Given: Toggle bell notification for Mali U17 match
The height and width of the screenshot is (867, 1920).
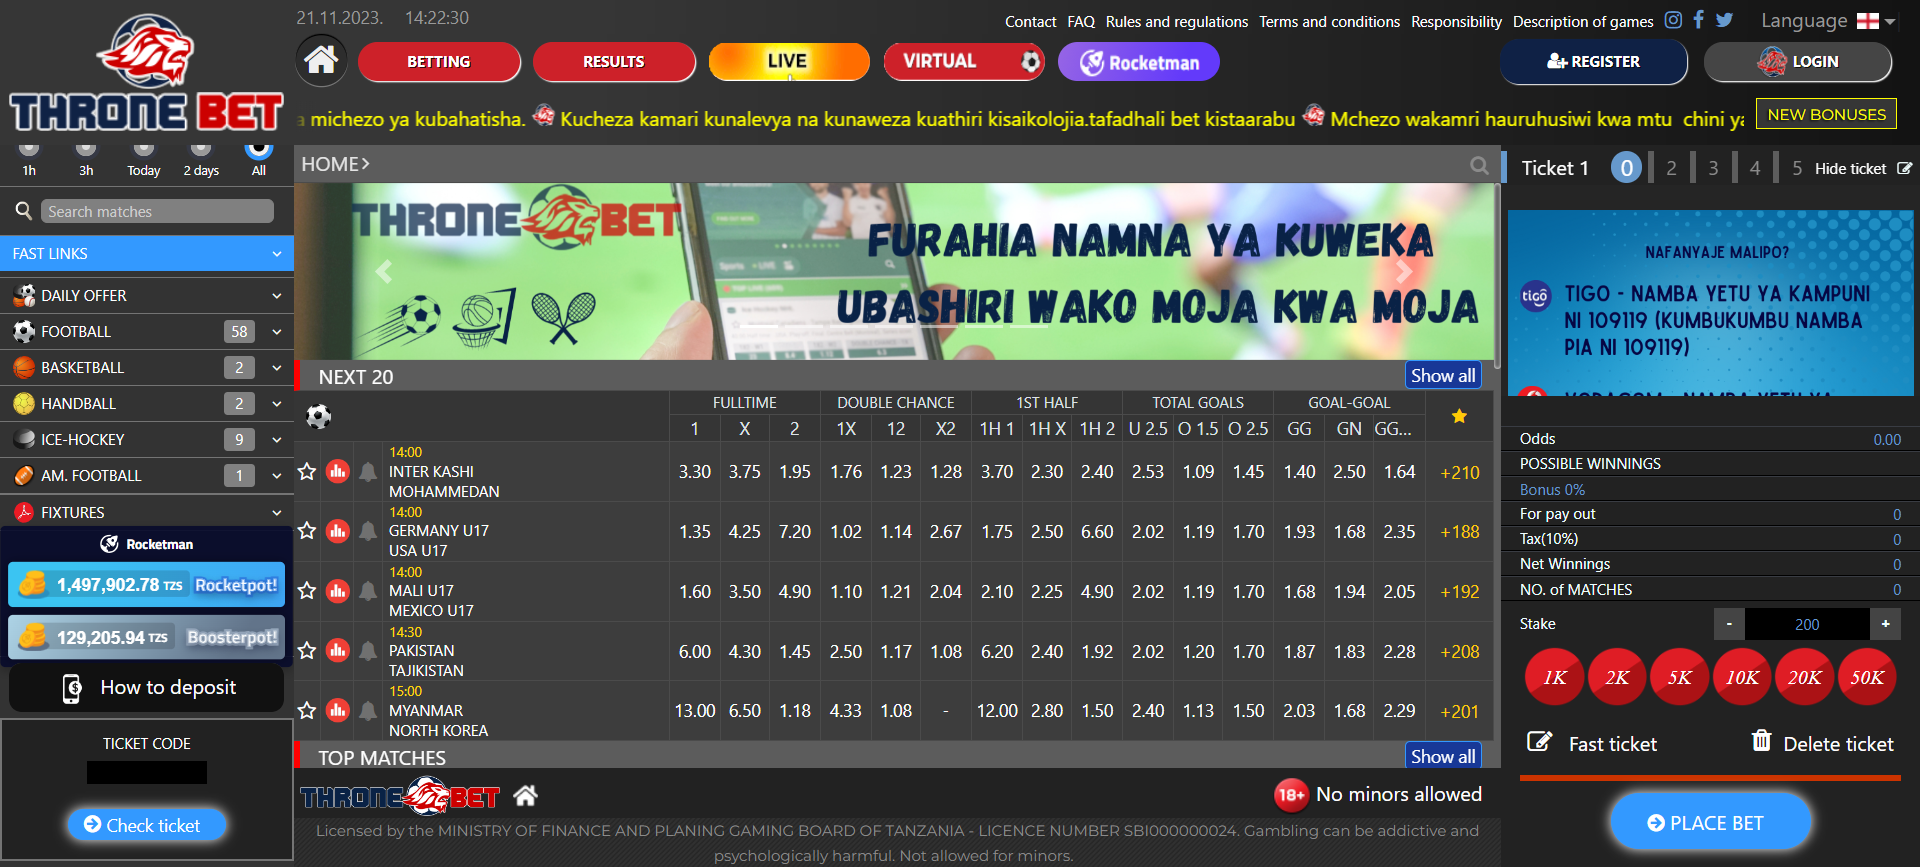Looking at the screenshot, I should coord(368,591).
